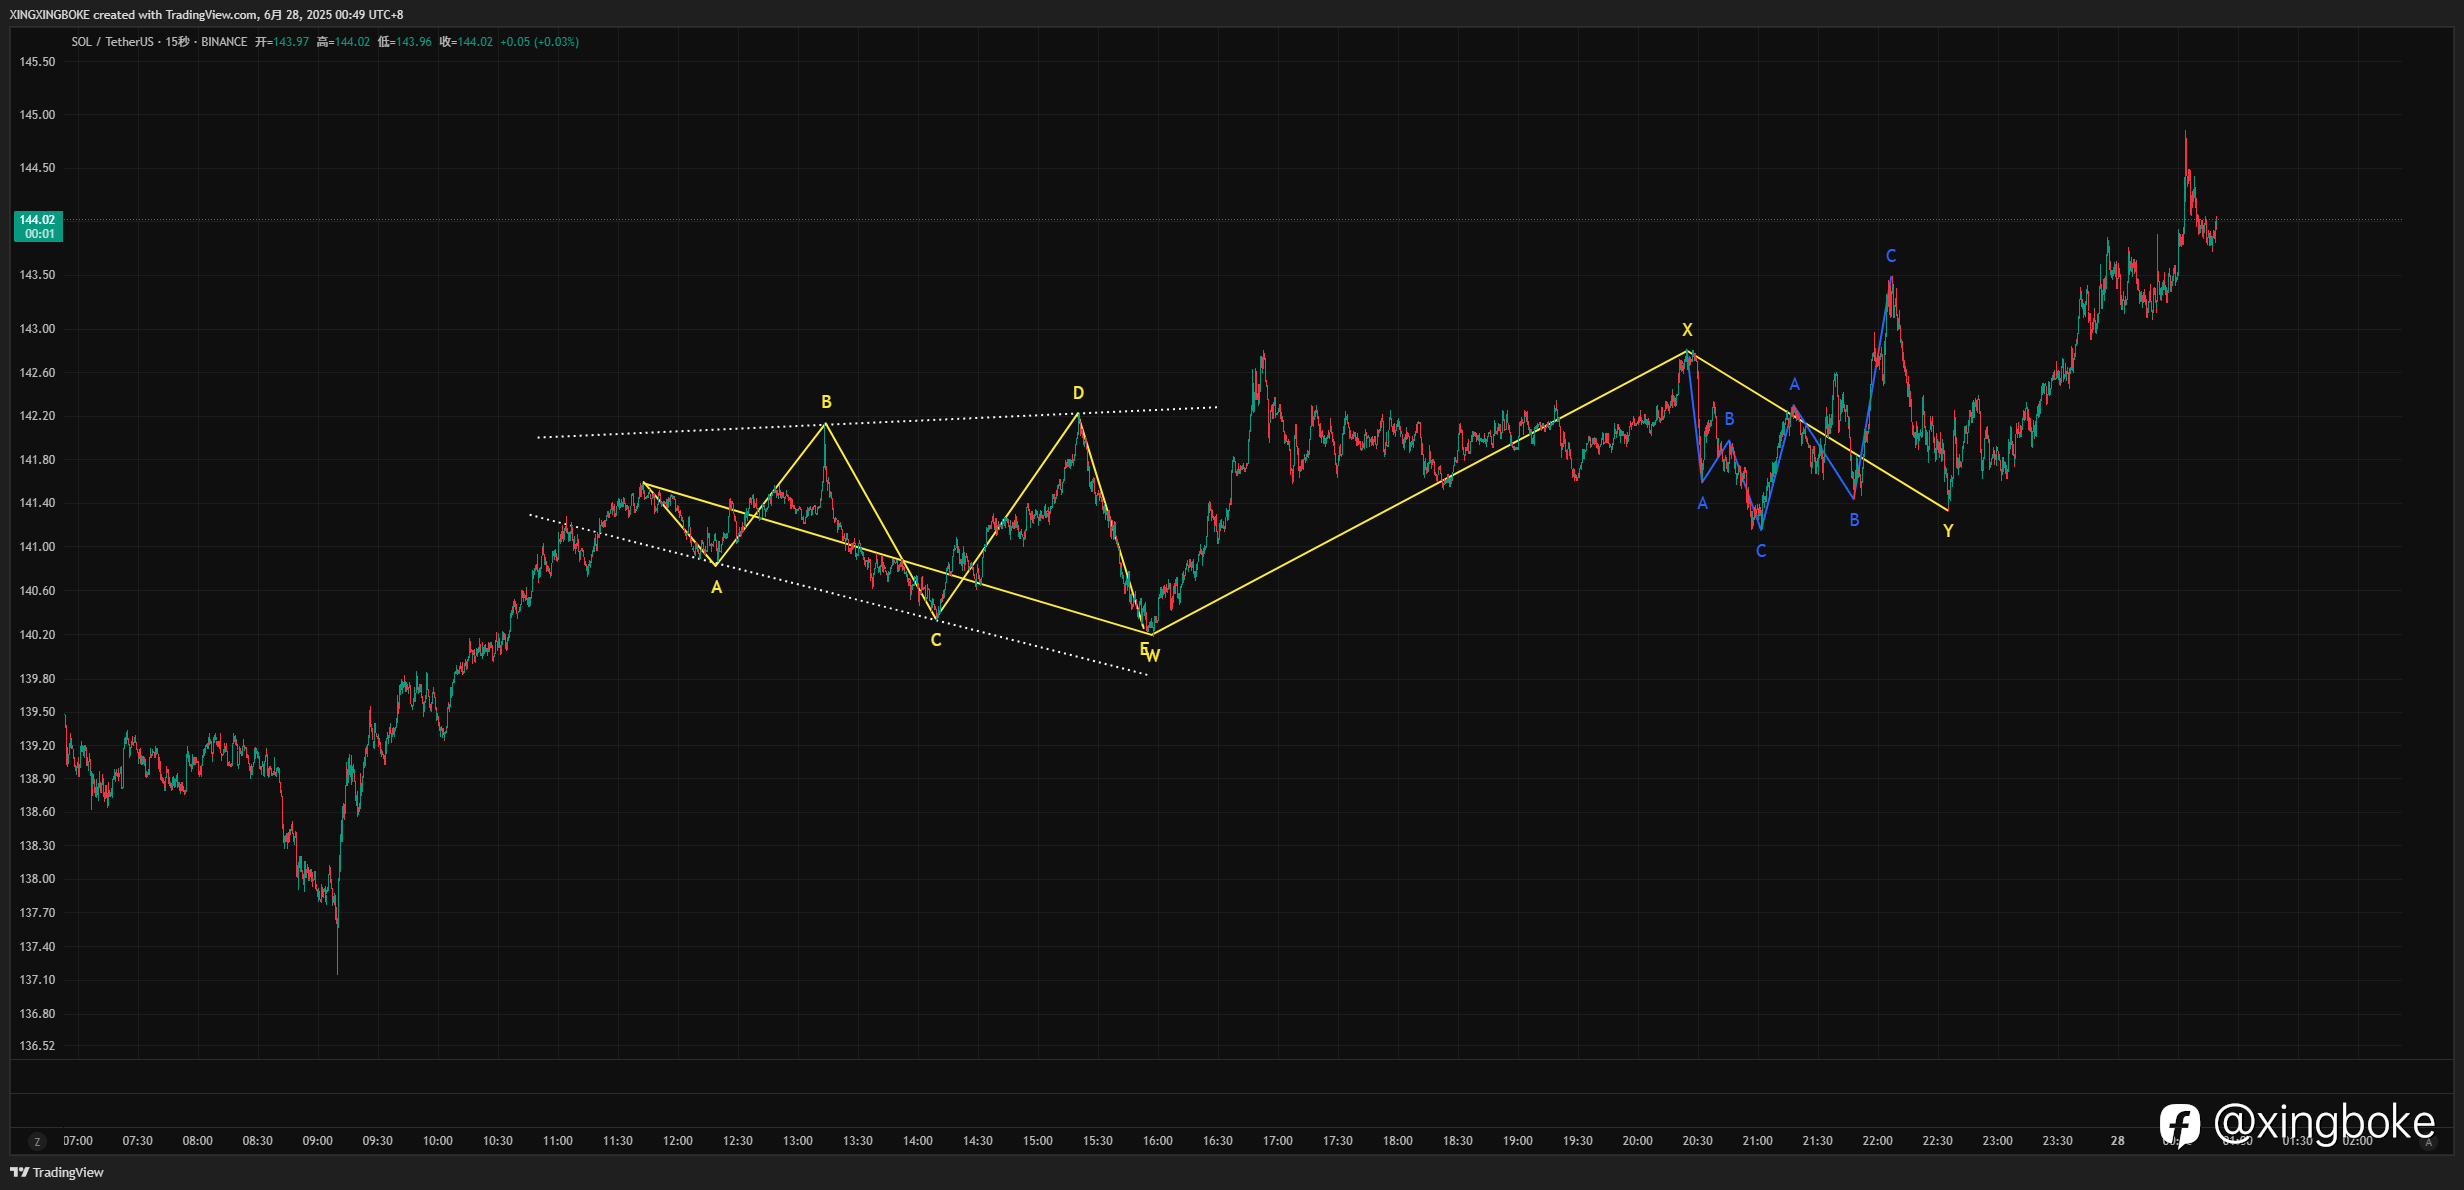Image resolution: width=2464 pixels, height=1190 pixels.
Task: Select the yellow wave label B
Action: click(x=826, y=402)
